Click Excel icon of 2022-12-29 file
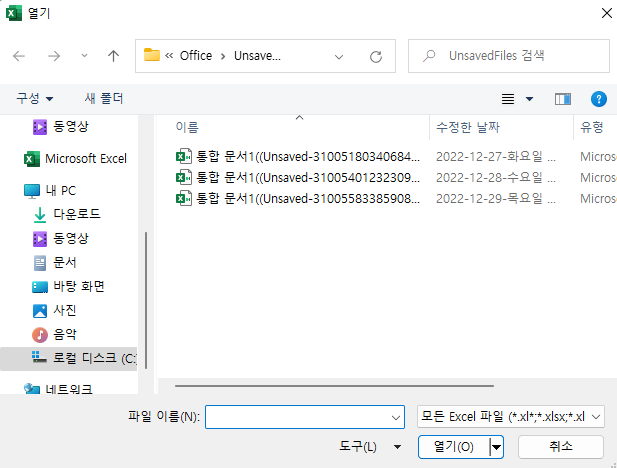 (x=184, y=198)
